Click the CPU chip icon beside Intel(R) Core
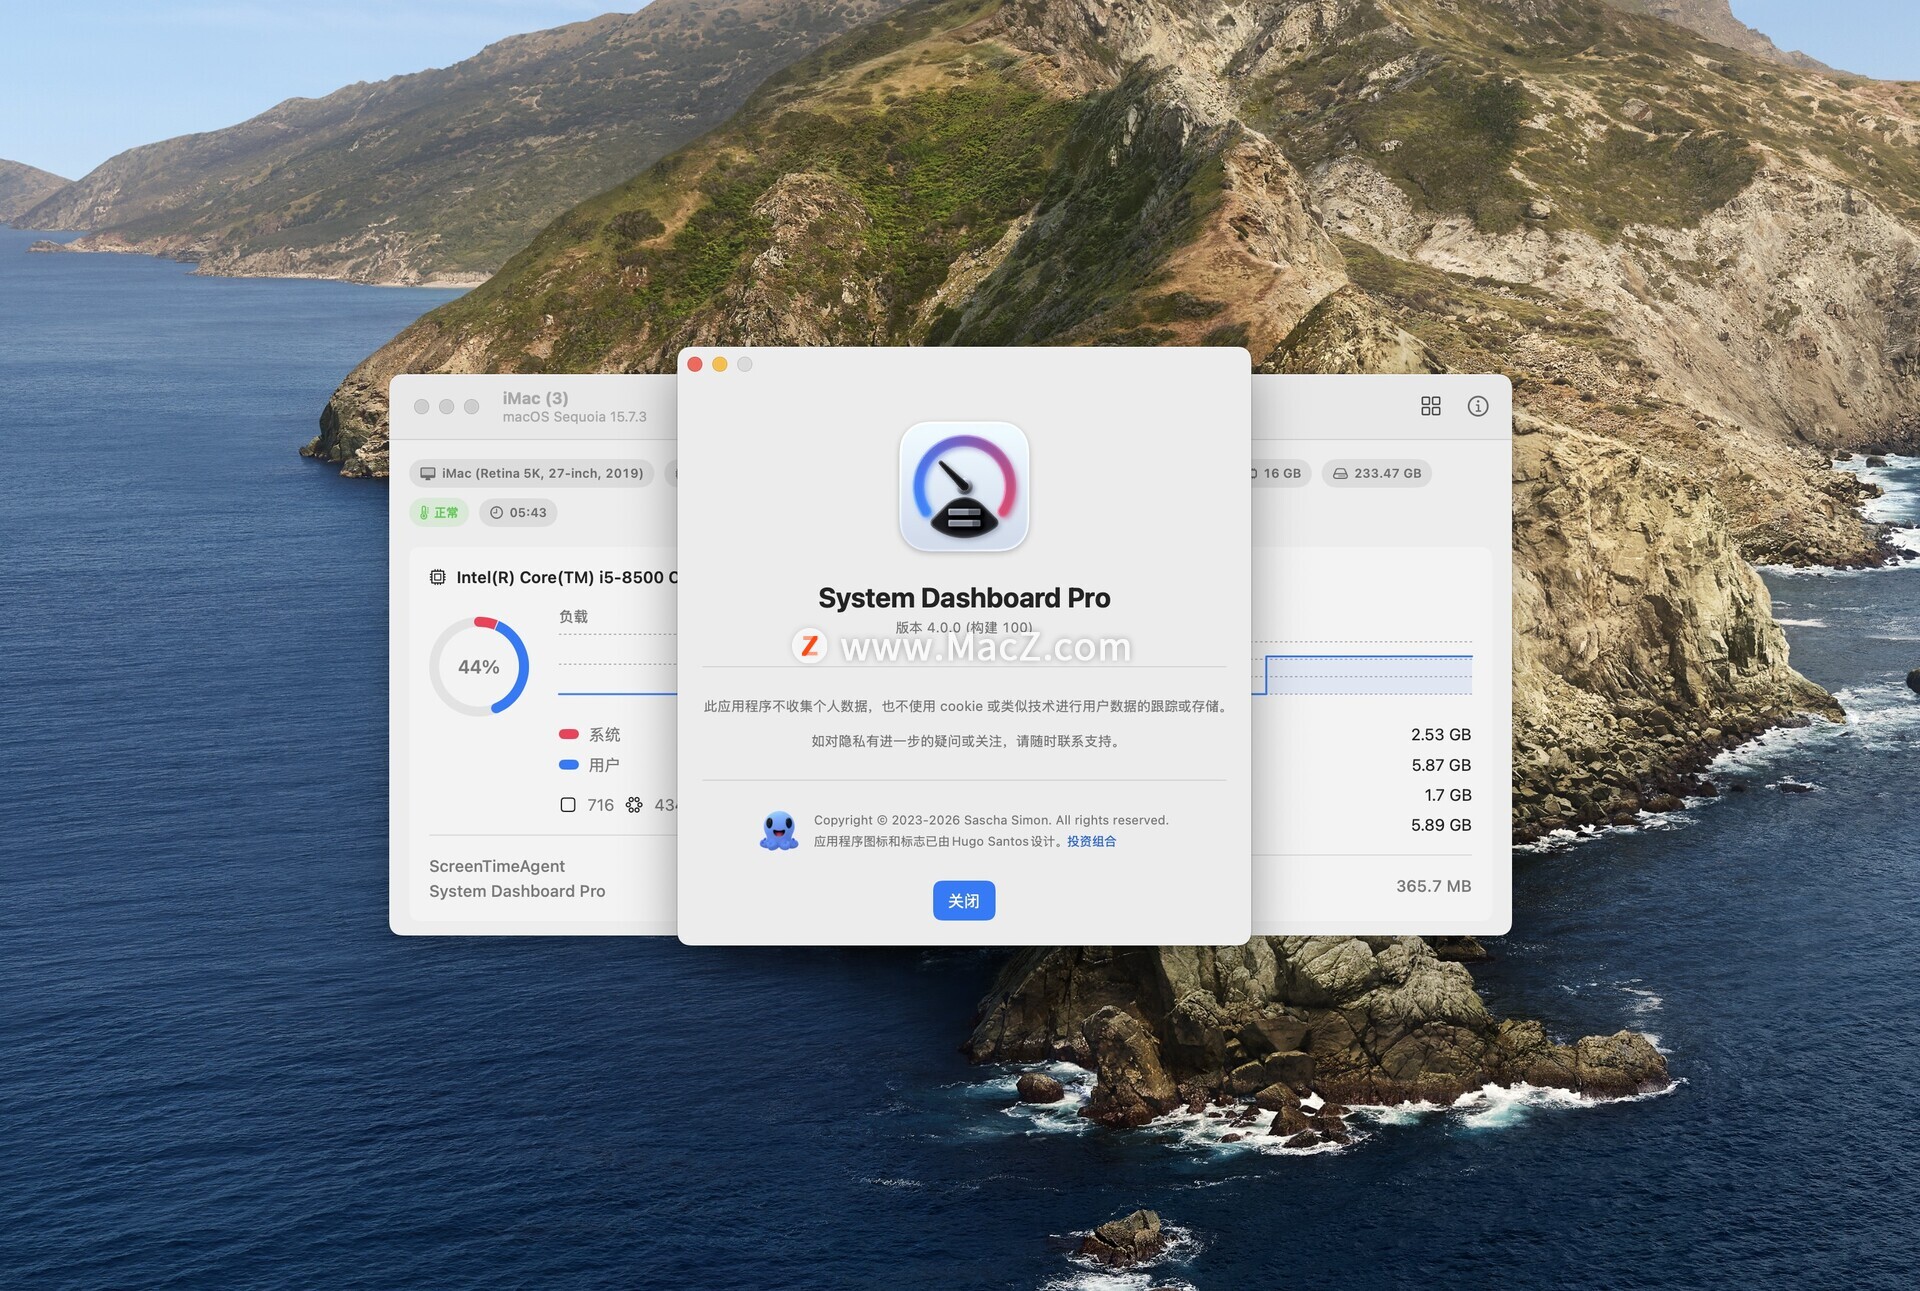Image resolution: width=1920 pixels, height=1291 pixels. 438,577
